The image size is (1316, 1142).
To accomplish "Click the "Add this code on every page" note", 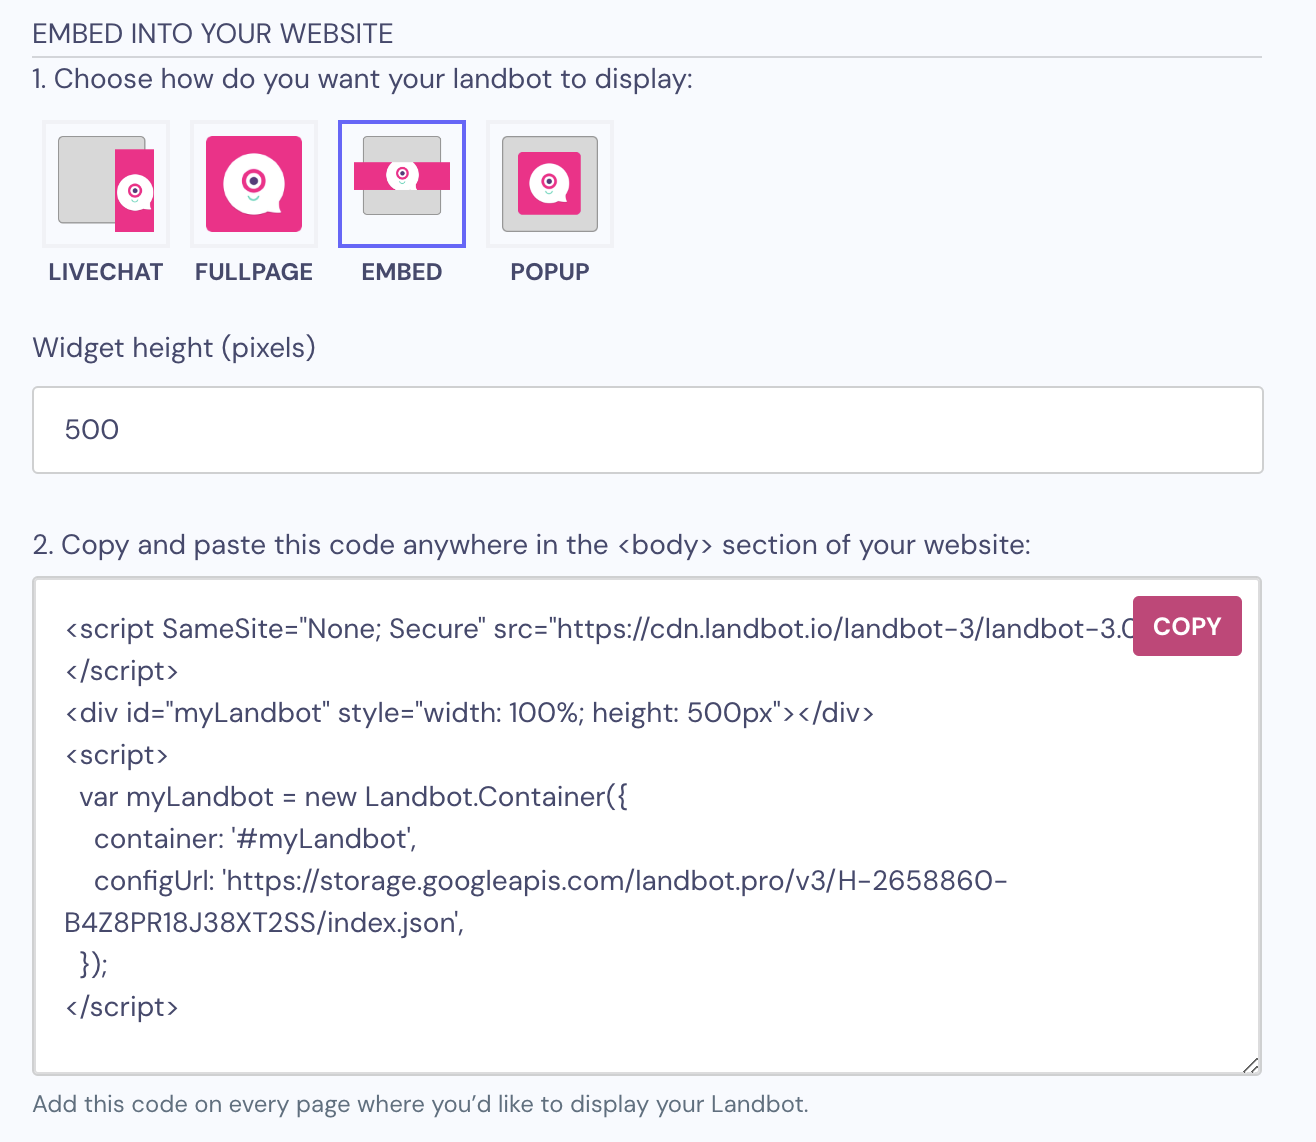I will (421, 1104).
